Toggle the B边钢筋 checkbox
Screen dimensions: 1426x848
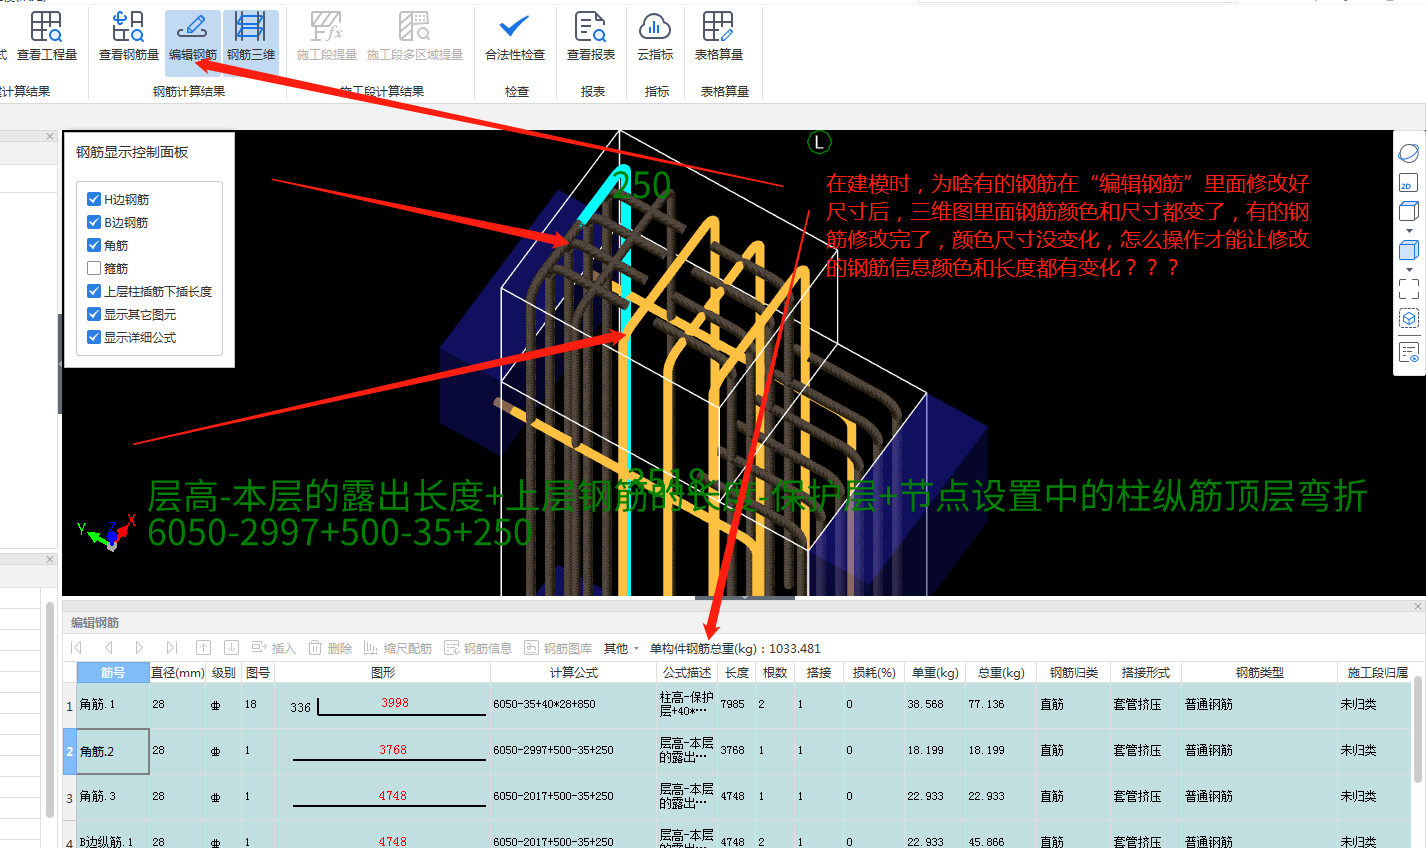(94, 222)
